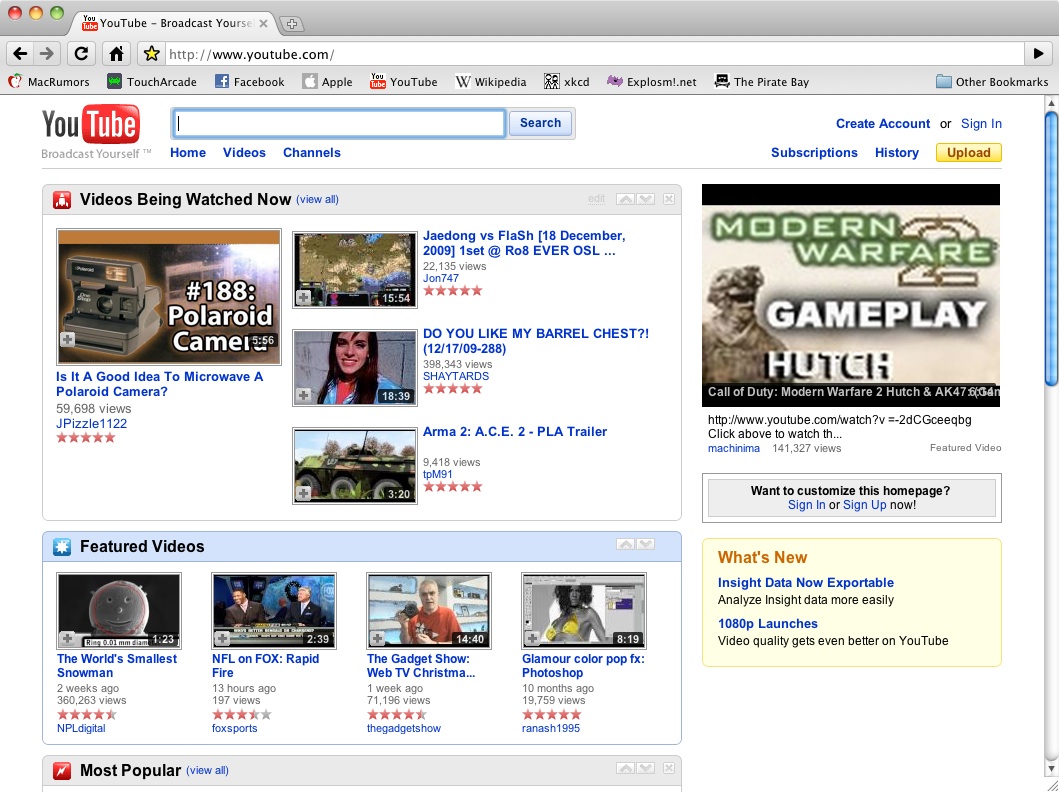Move Featured Videos module up
Image resolution: width=1059 pixels, height=792 pixels.
625,544
